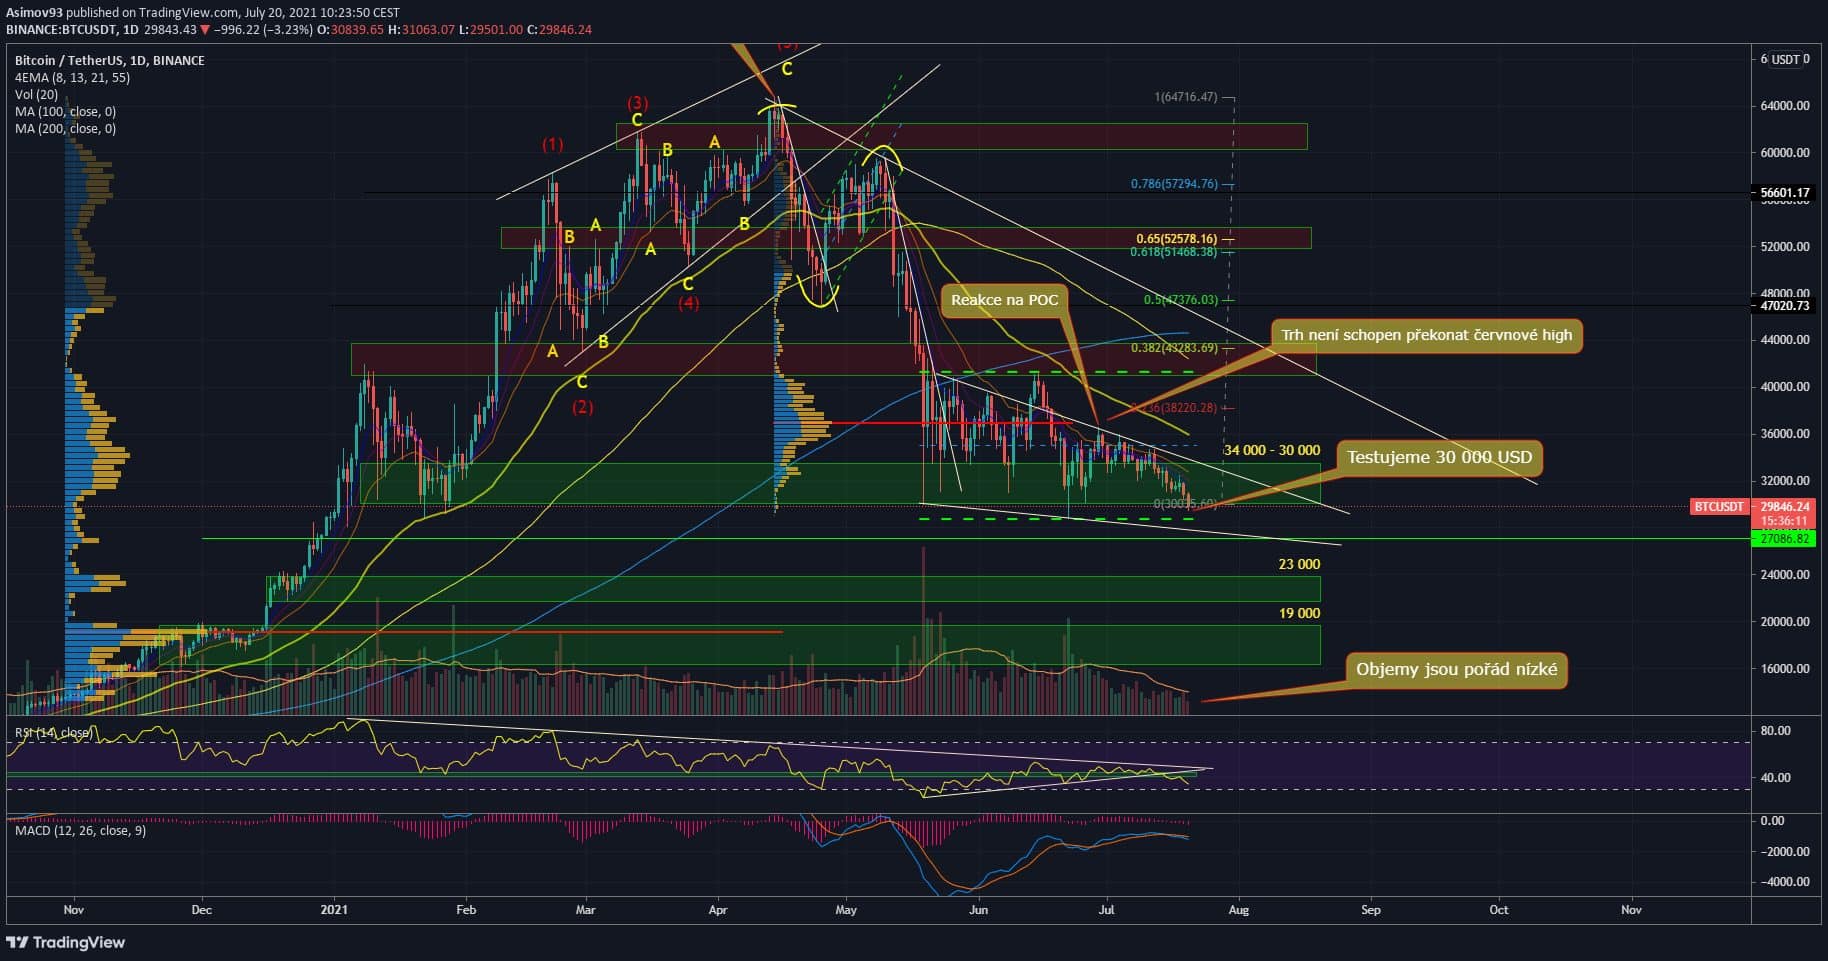
Task: Click the green 27086.82 price line label
Action: point(1784,539)
